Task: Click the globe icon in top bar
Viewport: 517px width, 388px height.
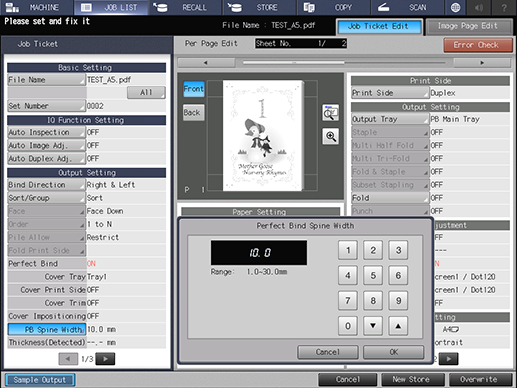Action: pos(455,7)
